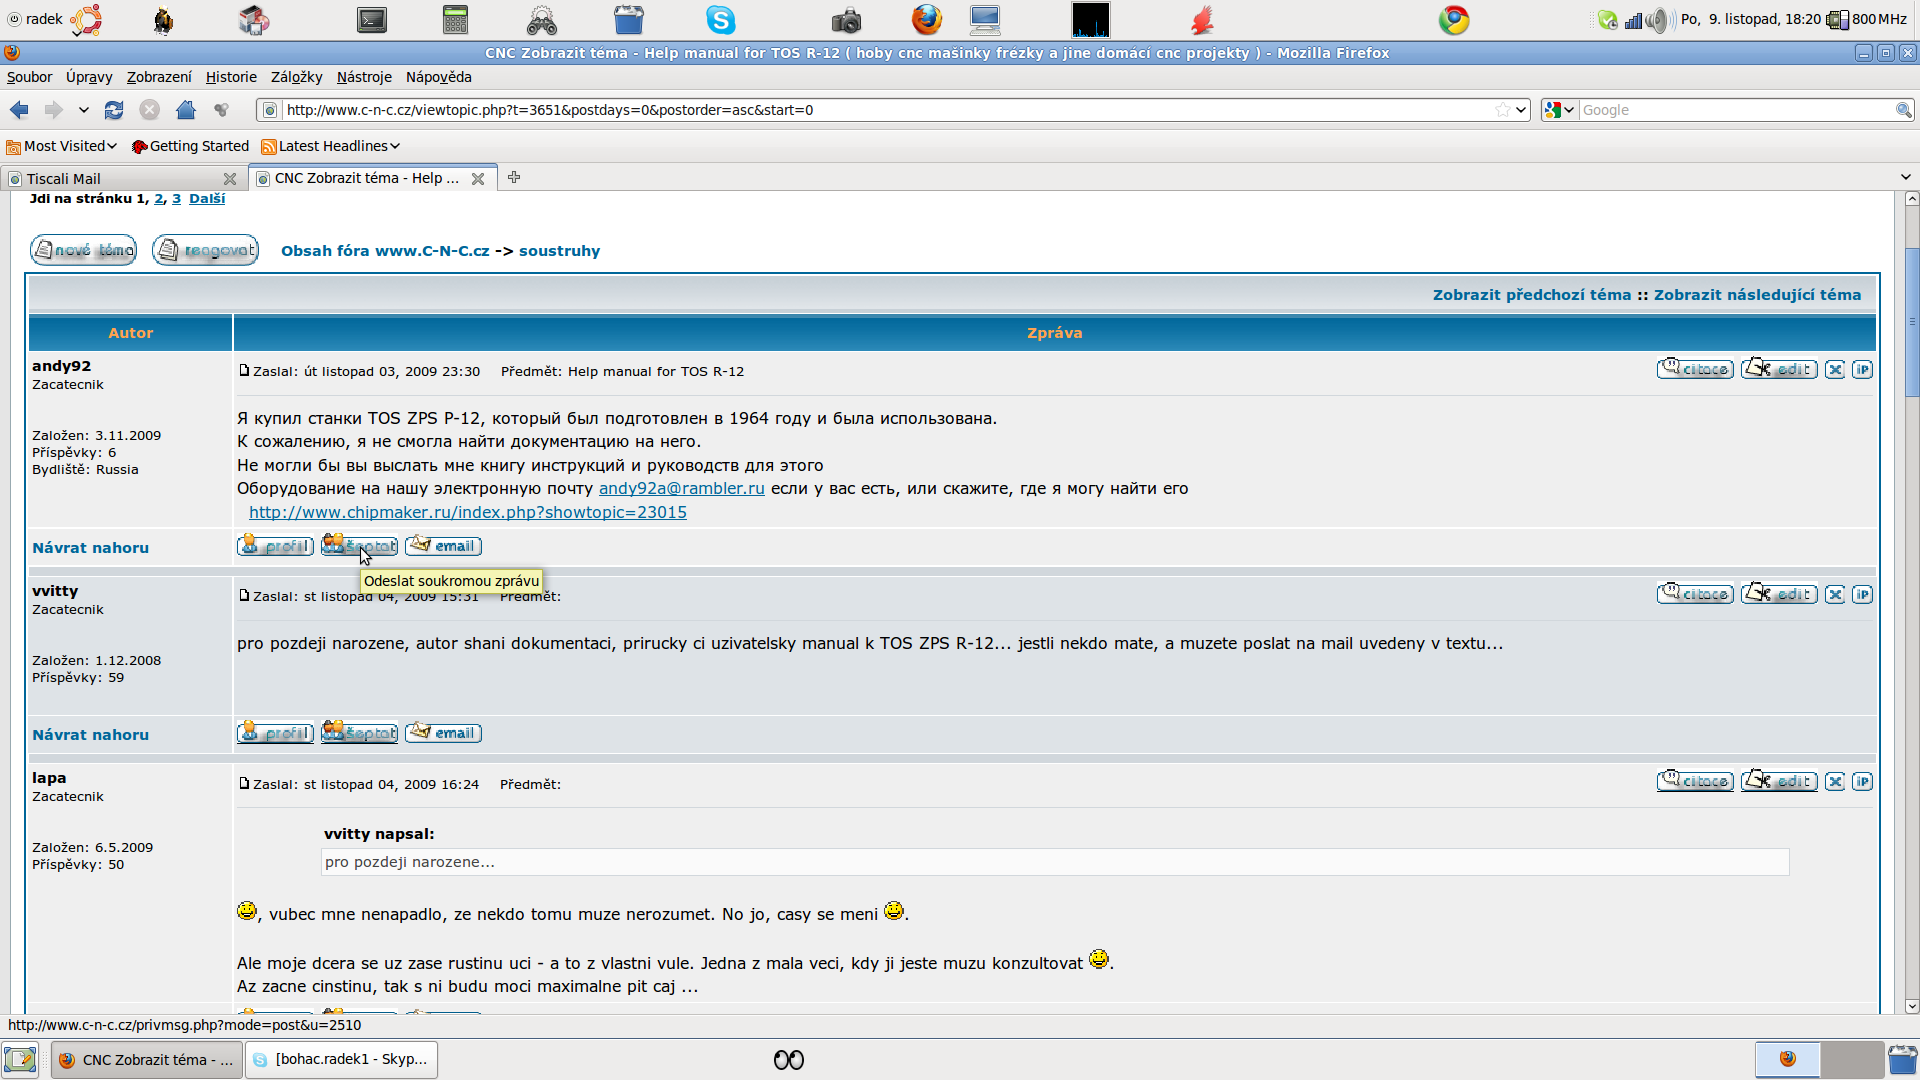Click Zobrazit následující téma link
Image resolution: width=1920 pixels, height=1080 pixels.
point(1757,295)
